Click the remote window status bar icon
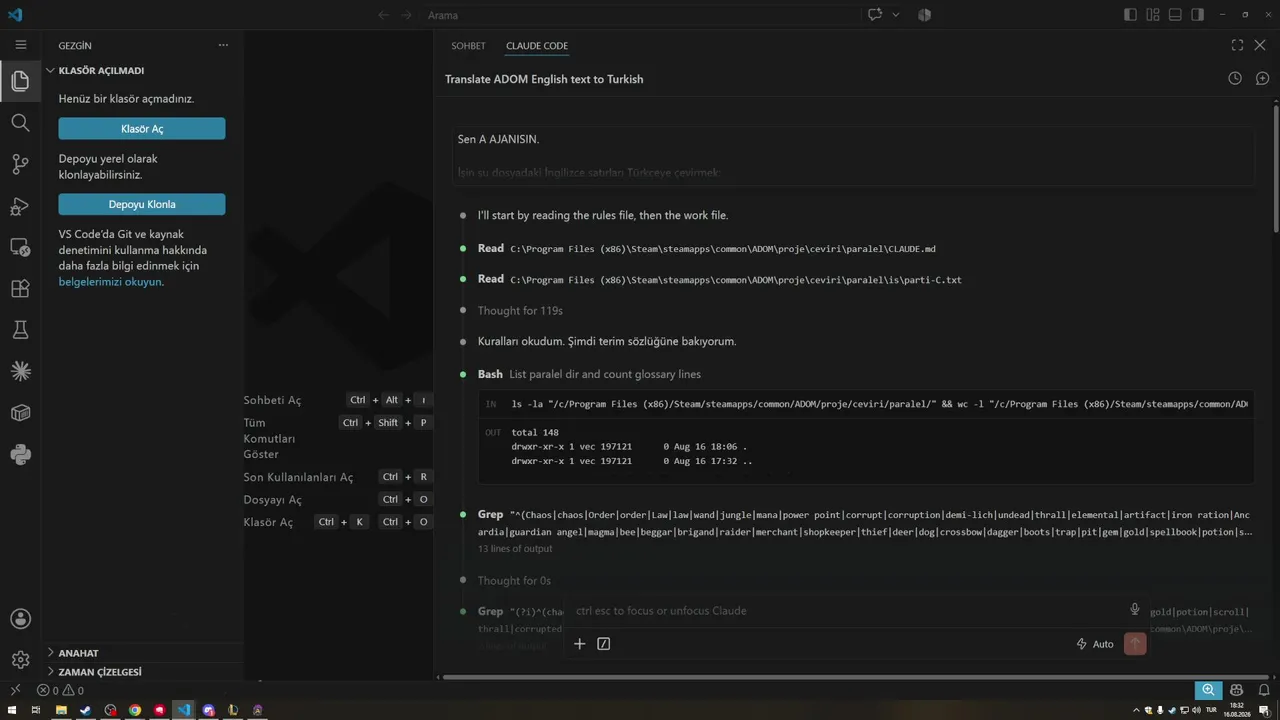1280x720 pixels. pyautogui.click(x=14, y=690)
